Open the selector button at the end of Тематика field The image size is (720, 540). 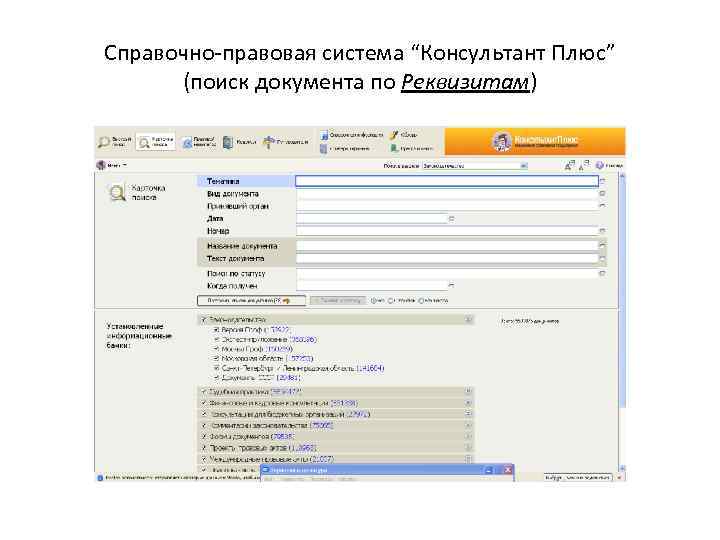[x=602, y=181]
